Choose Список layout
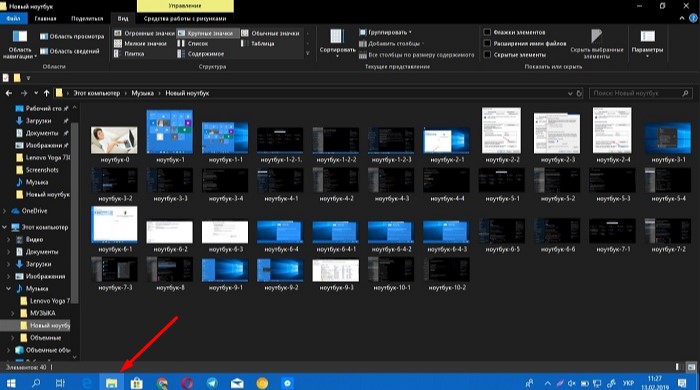Image resolution: width=700 pixels, height=390 pixels. [193, 44]
